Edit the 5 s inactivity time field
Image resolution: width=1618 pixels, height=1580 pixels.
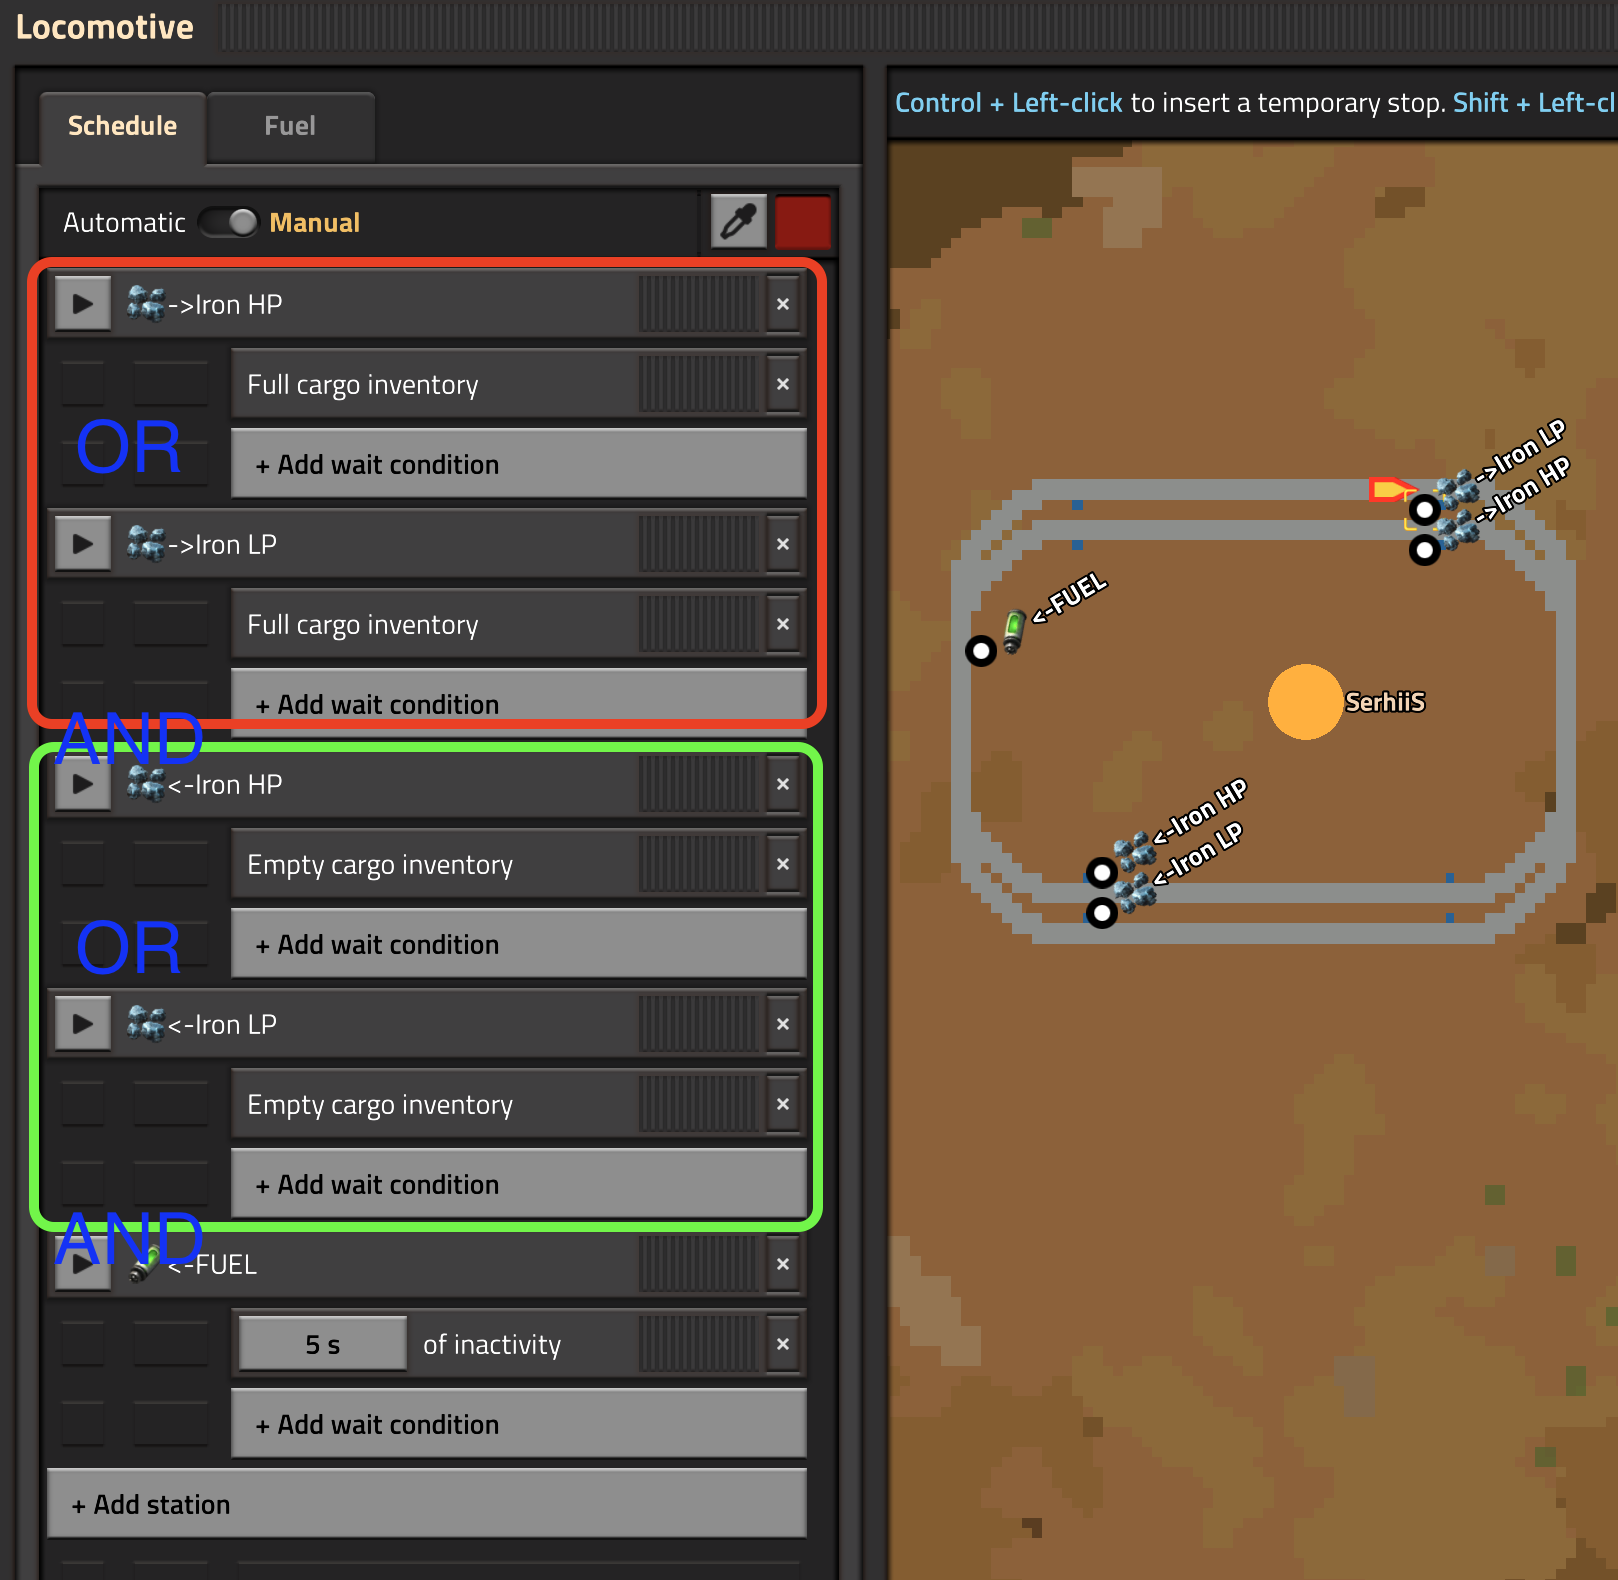322,1344
